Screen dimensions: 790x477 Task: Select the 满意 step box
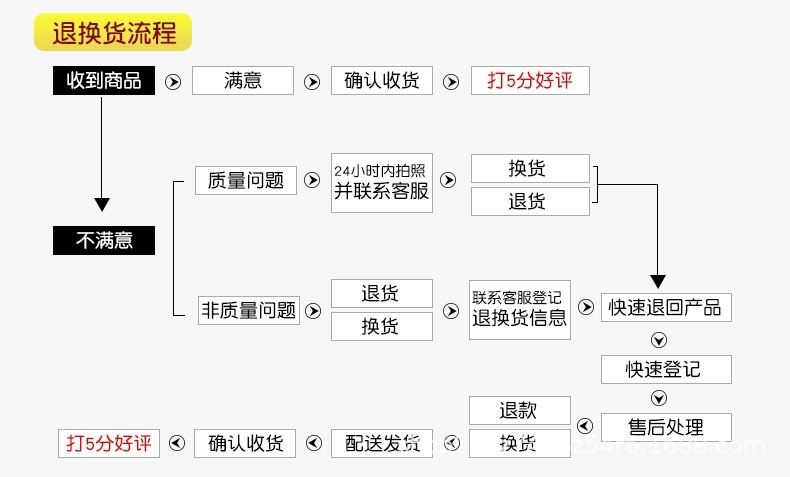click(x=242, y=81)
